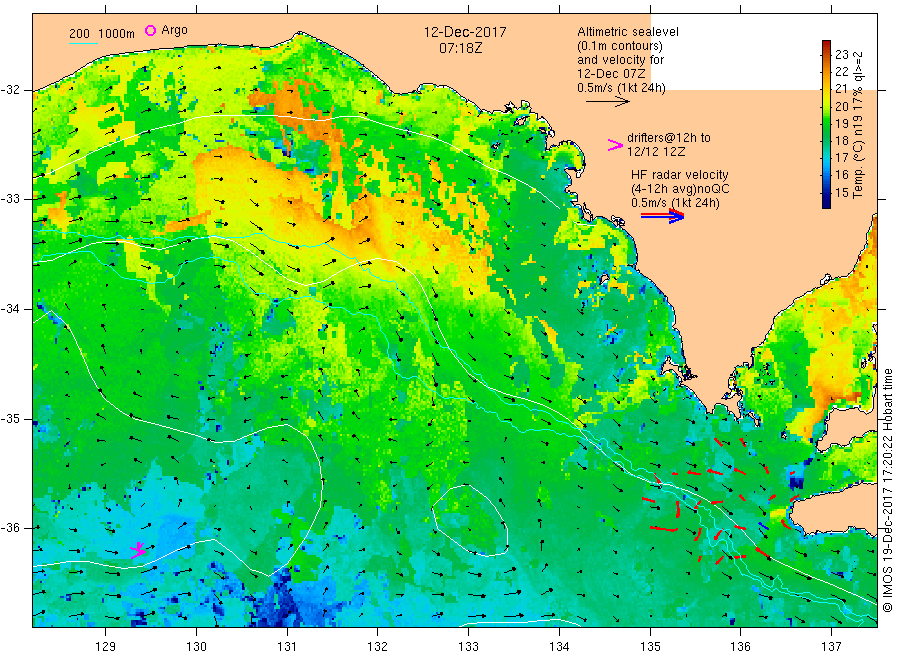Screen dimensions: 900x660
Task: Click the time label 07:18Z
Action: 460,48
